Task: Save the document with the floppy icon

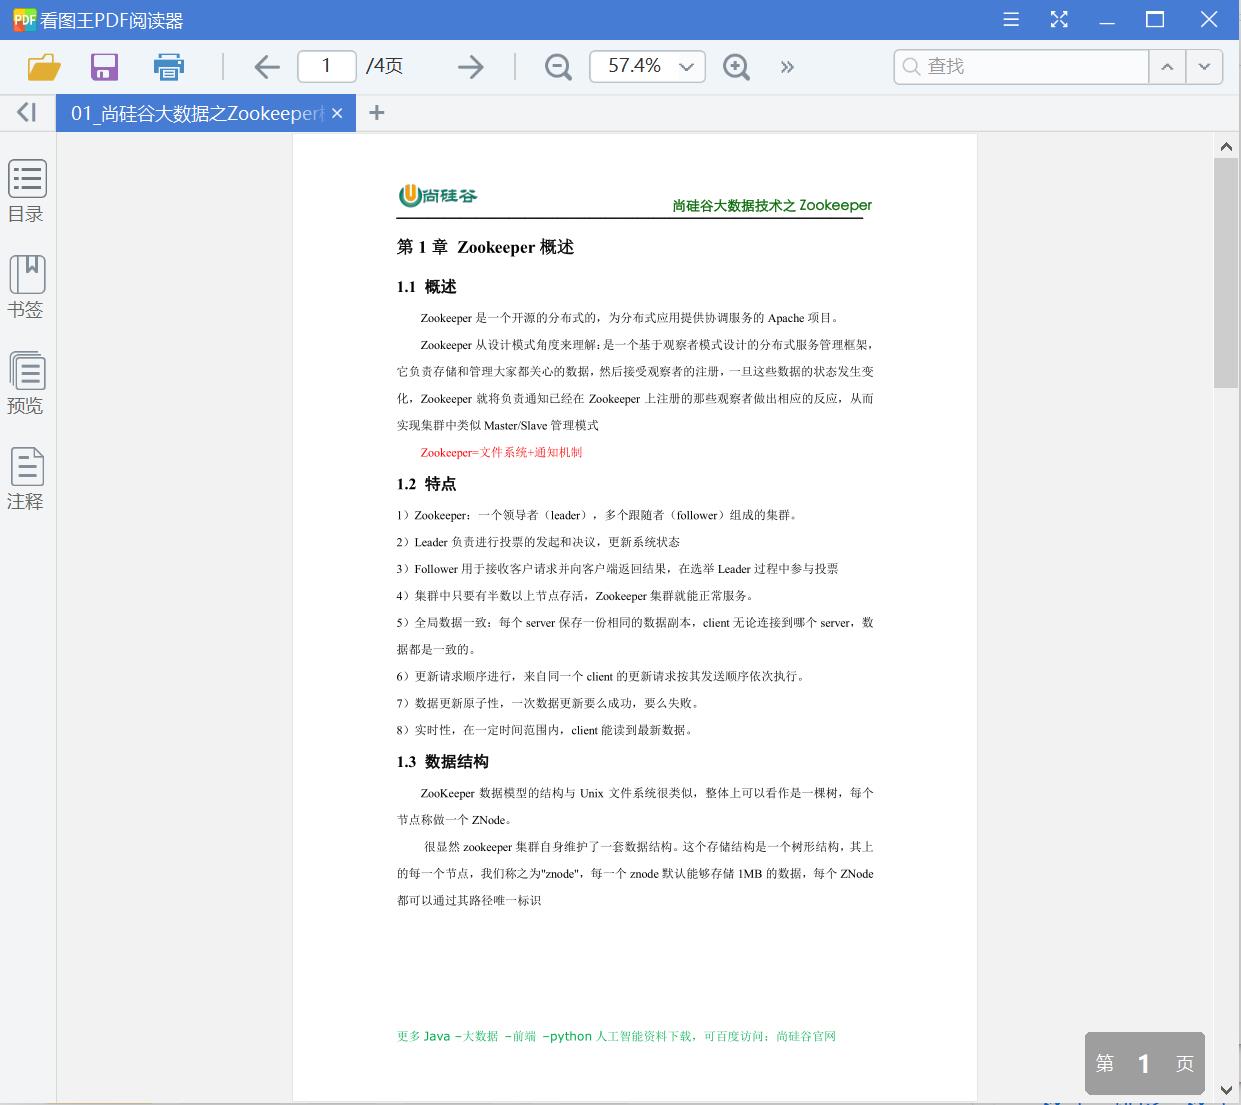Action: pos(104,67)
